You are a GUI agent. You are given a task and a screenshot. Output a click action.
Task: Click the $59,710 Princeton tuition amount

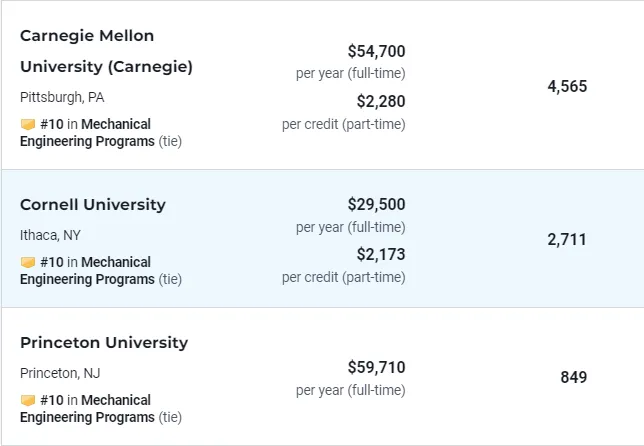376,368
